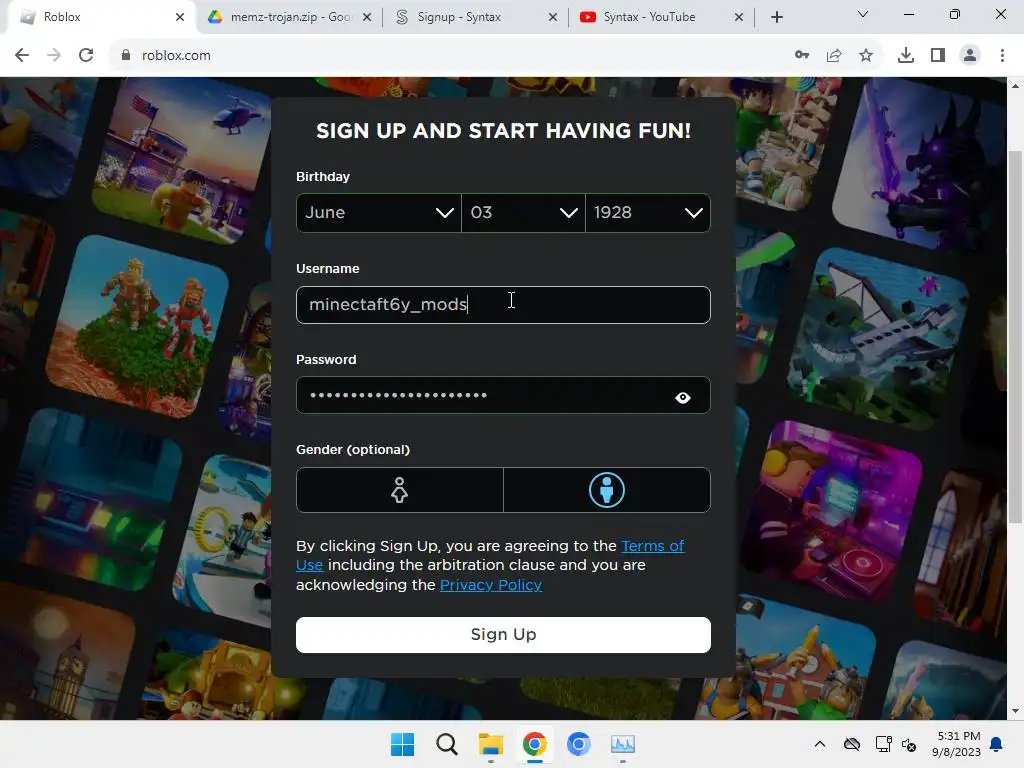Click the muted volume tray icon
The image size is (1024, 768).
[x=908, y=744]
